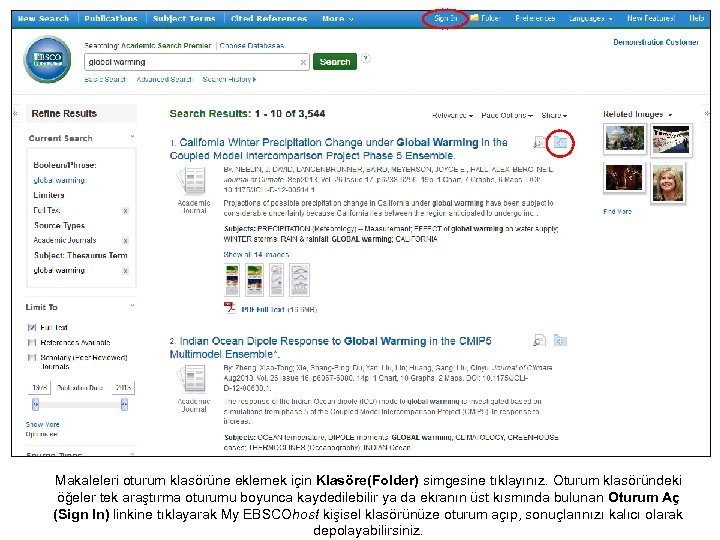Click left handle of publication date slider

click(35, 405)
